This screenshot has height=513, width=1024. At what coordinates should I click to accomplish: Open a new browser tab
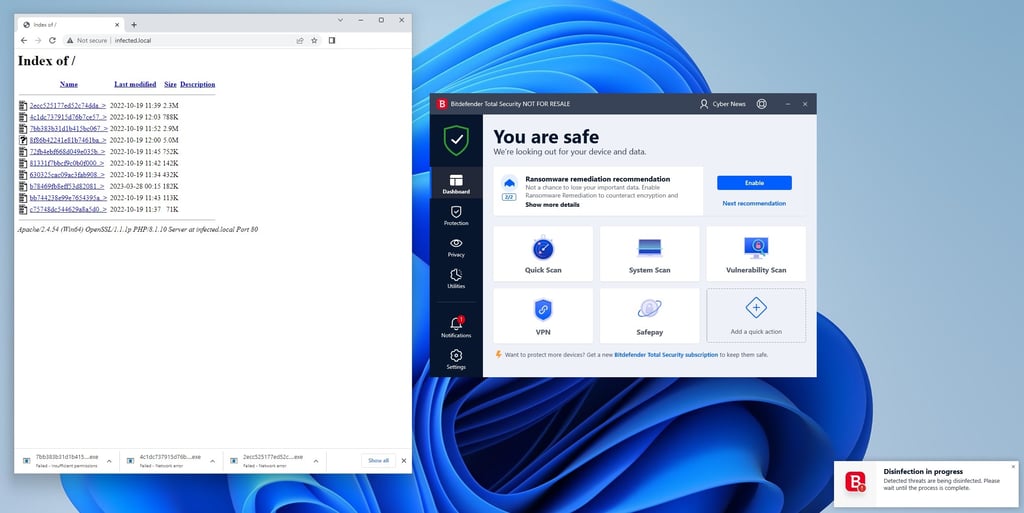(x=134, y=25)
